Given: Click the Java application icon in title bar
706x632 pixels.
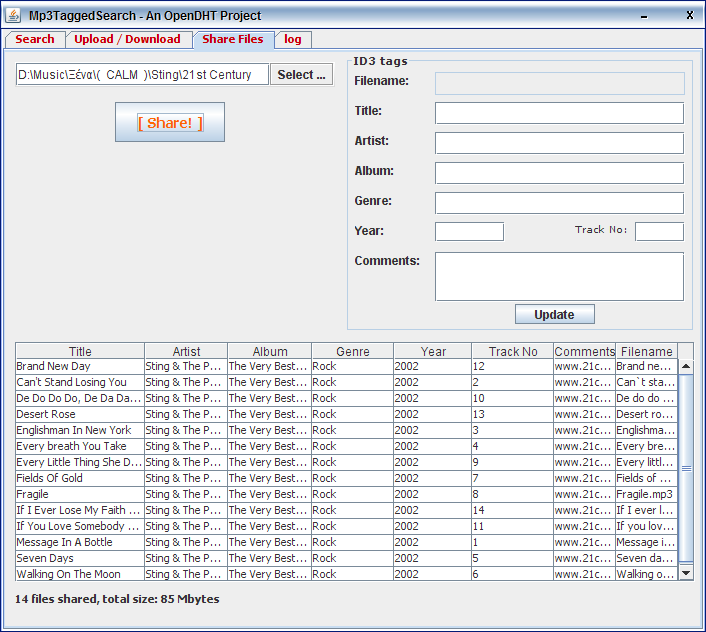Looking at the screenshot, I should tap(13, 15).
